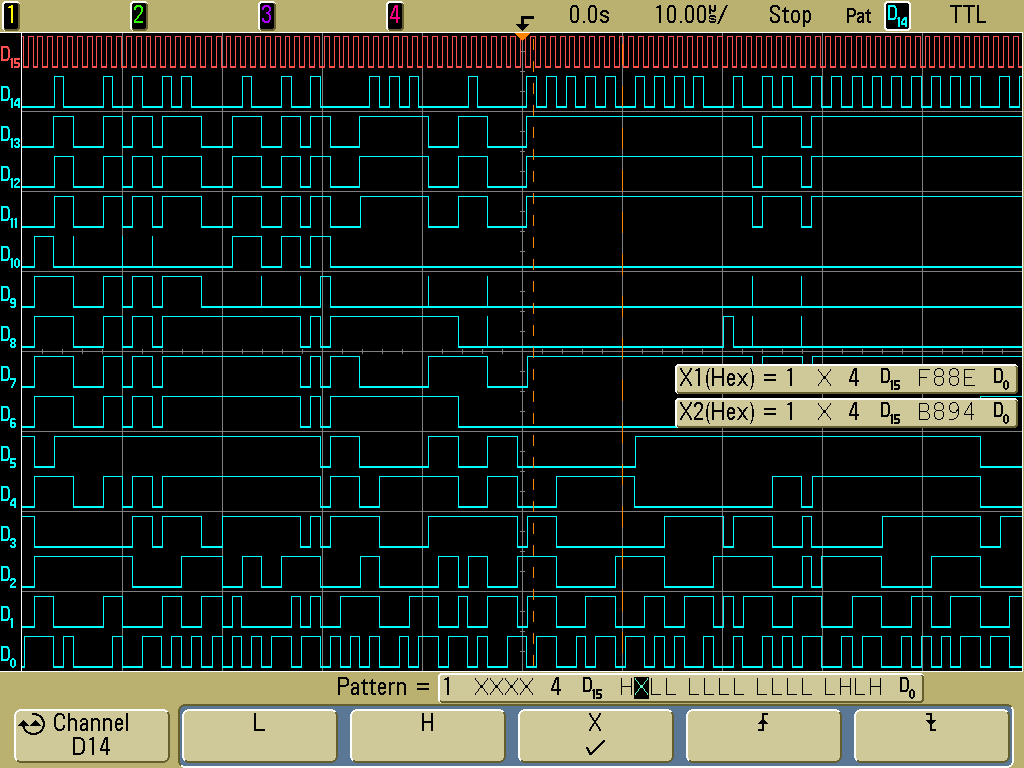Click the X1(Hex) cursor readout box
This screenshot has height=768, width=1024.
(846, 380)
